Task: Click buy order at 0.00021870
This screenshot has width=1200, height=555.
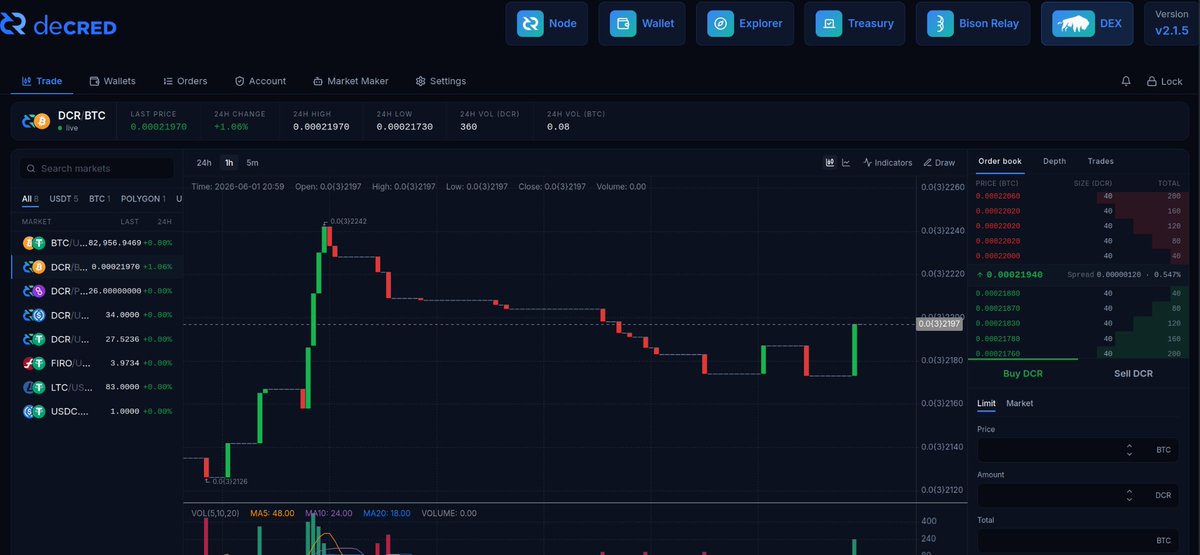Action: click(1078, 308)
